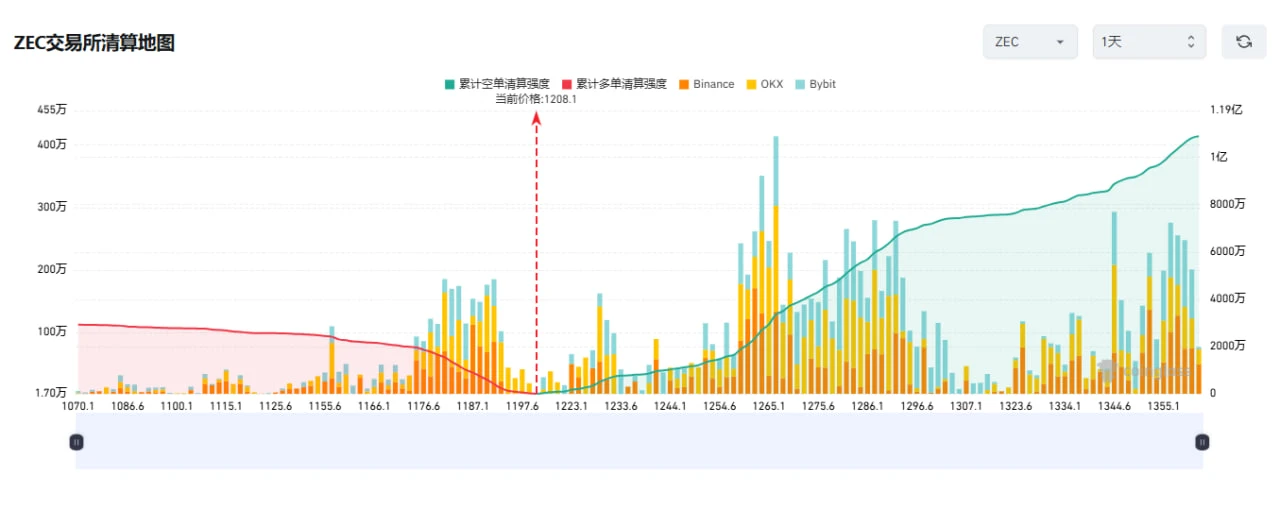The image size is (1280, 509).
Task: Click the ZEC交易所清算地图 title
Action: pyautogui.click(x=95, y=43)
